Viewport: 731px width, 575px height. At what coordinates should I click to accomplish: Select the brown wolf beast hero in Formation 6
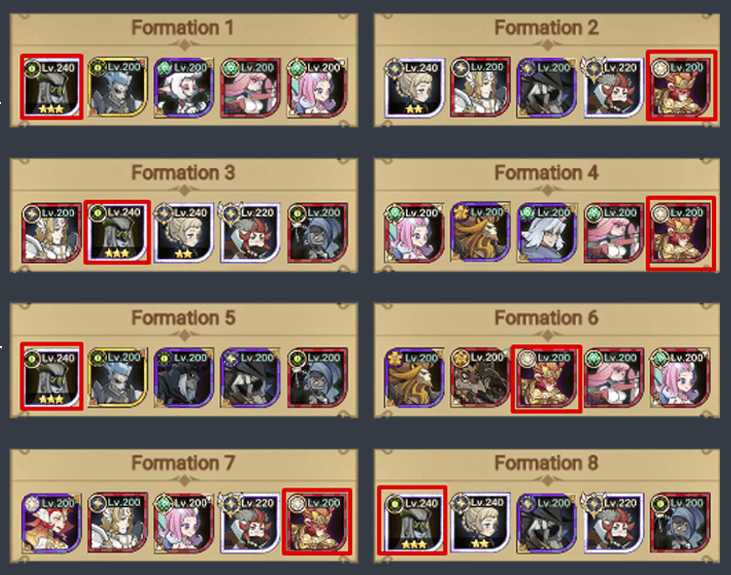(x=480, y=377)
